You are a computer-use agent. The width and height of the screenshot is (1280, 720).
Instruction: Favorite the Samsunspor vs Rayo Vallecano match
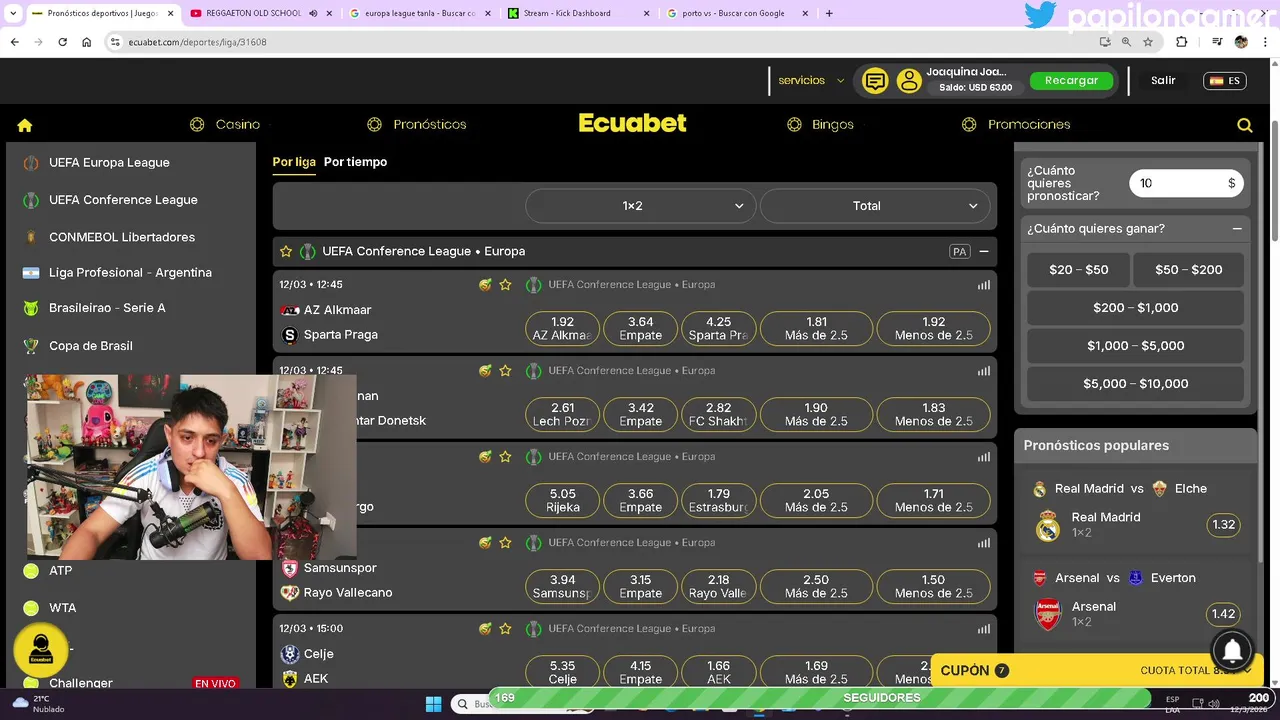click(505, 543)
